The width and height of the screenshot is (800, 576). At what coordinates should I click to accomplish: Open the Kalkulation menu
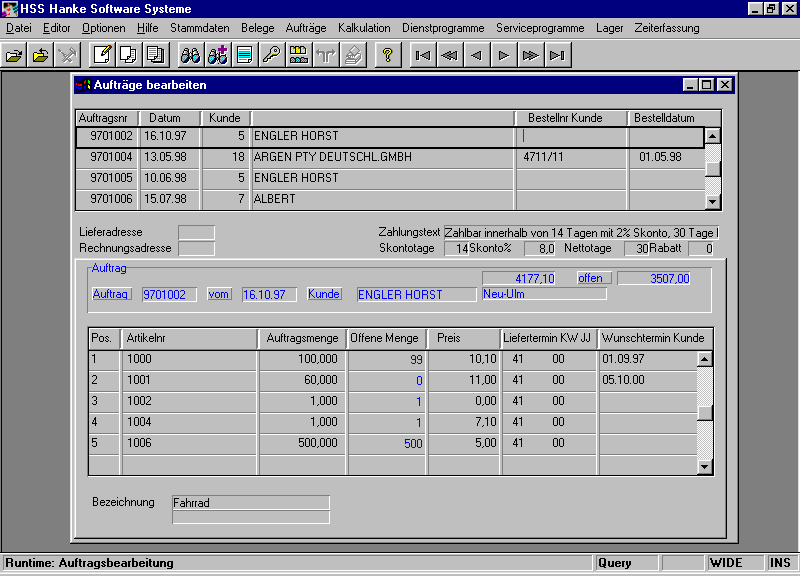[364, 28]
